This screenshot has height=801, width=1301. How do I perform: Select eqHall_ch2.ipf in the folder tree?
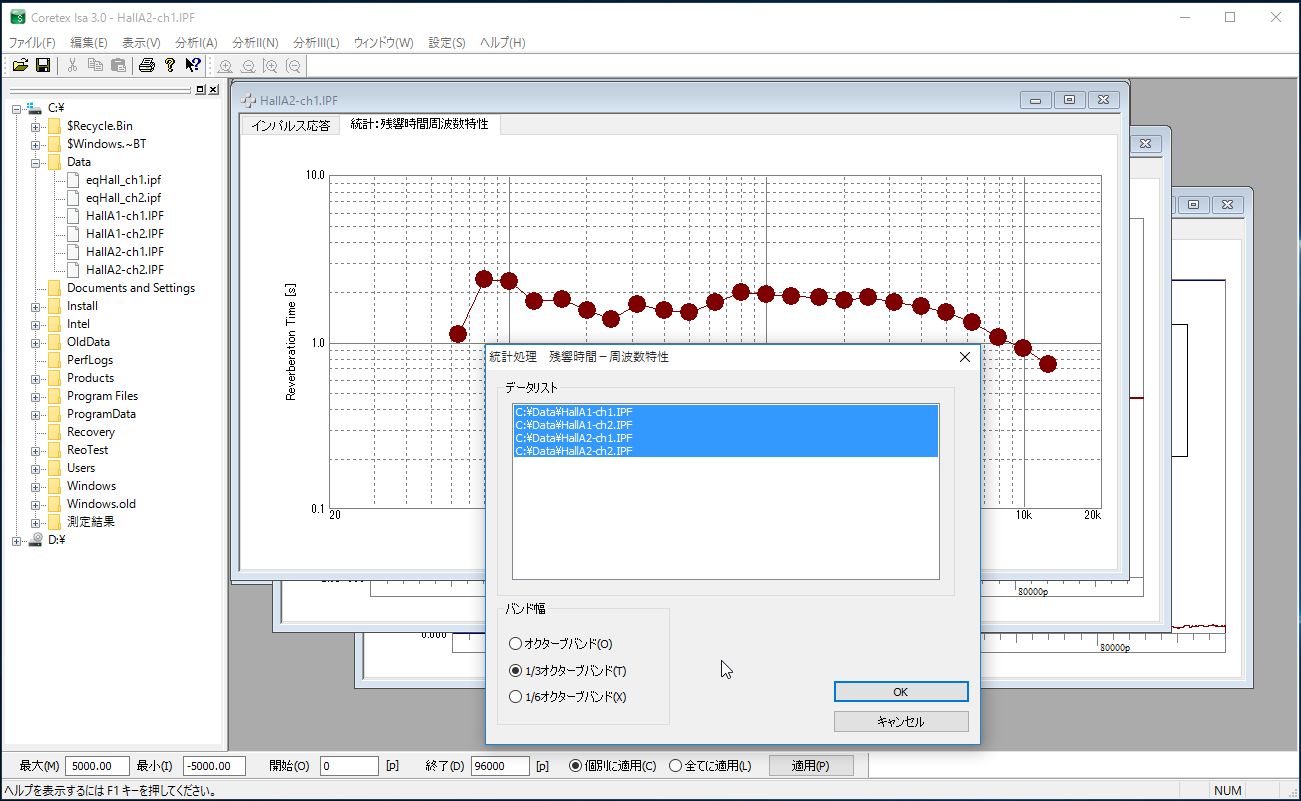123,198
